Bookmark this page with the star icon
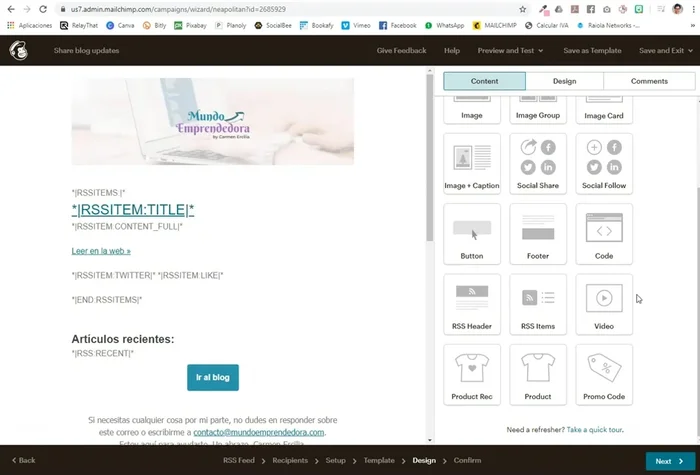Image resolution: width=700 pixels, height=475 pixels. pos(522,9)
